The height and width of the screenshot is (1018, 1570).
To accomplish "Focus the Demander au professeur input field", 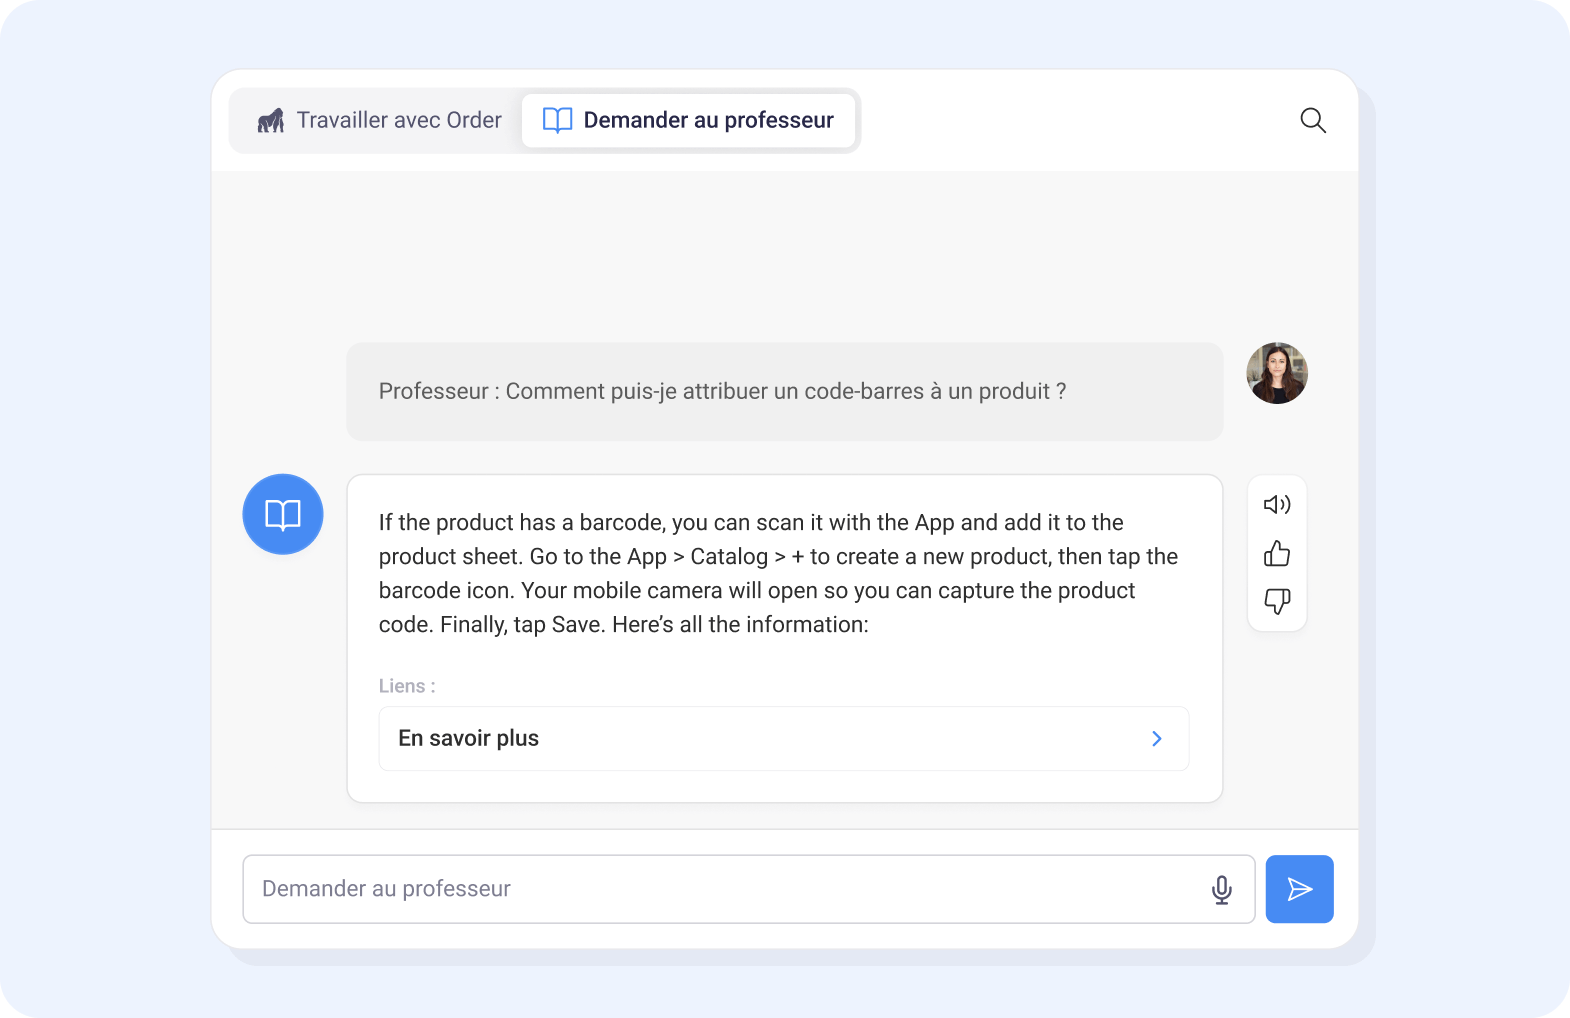I will click(x=749, y=889).
